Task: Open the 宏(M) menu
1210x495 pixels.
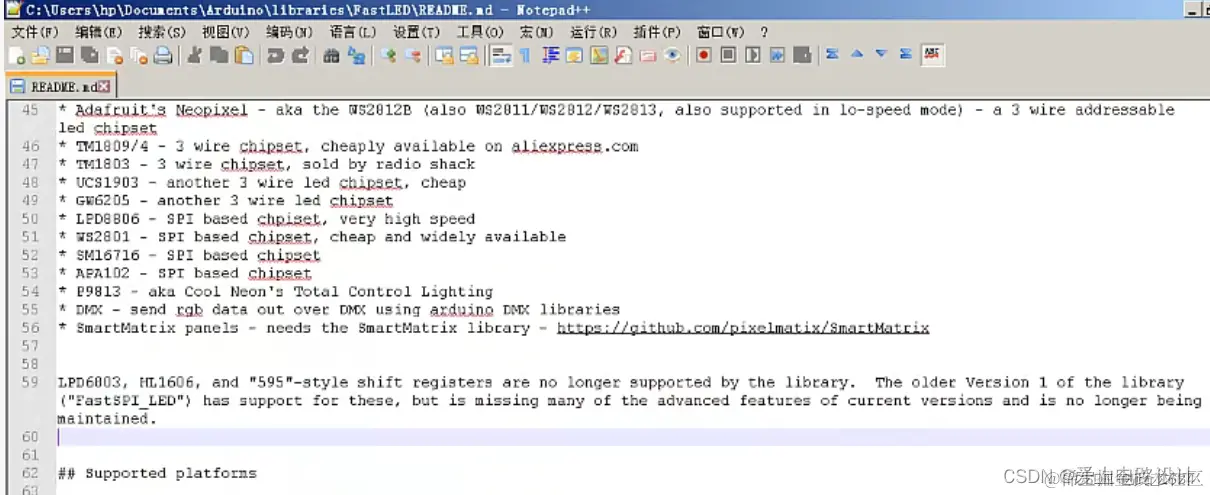Action: pyautogui.click(x=537, y=32)
